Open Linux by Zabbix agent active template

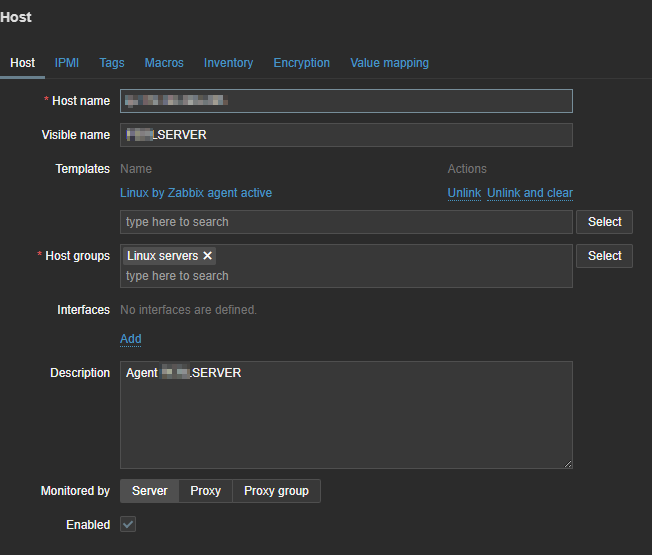click(x=196, y=193)
